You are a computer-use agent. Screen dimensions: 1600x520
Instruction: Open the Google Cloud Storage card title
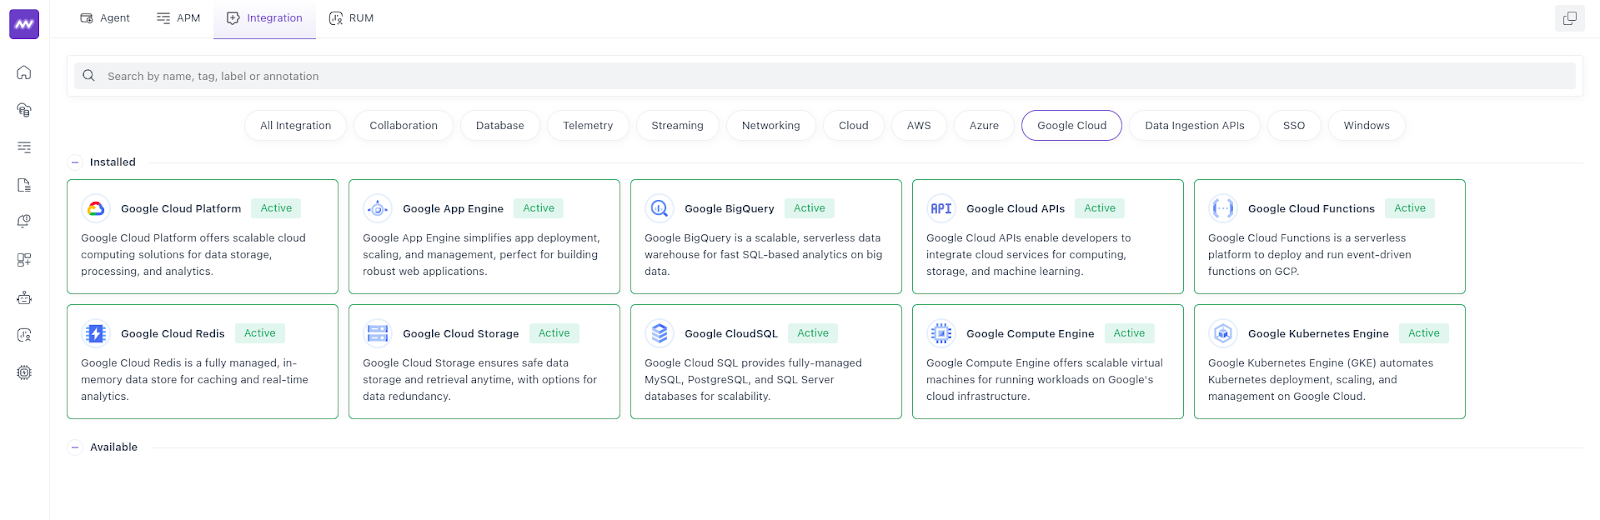461,334
